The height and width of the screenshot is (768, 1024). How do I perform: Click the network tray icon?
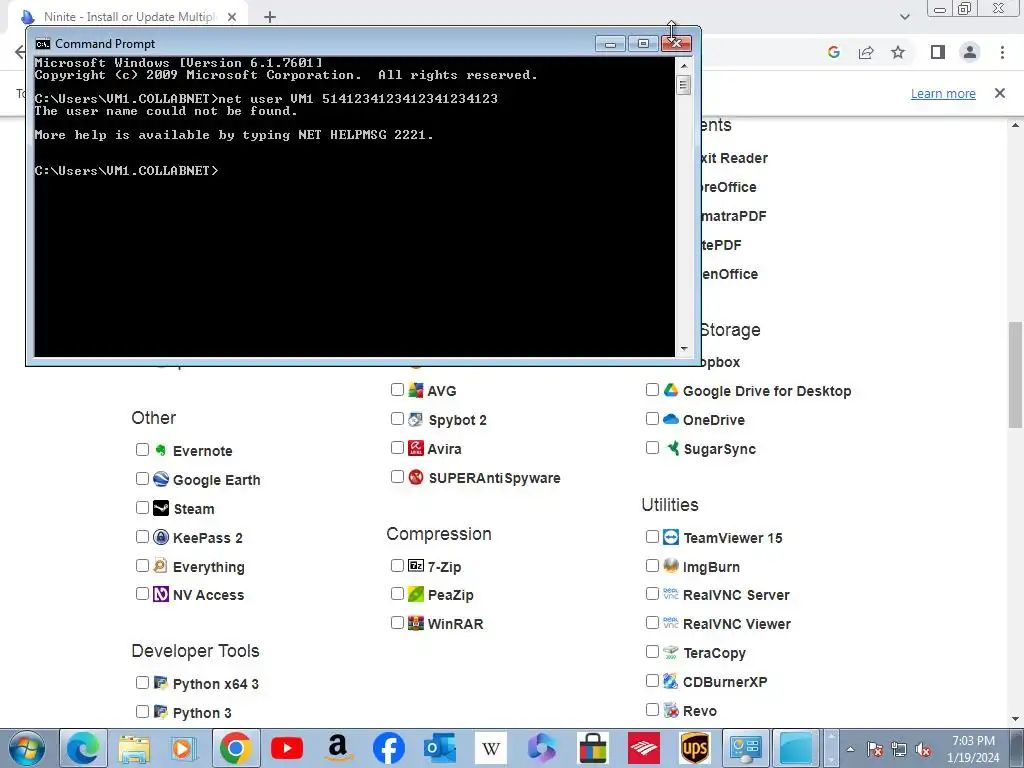pyautogui.click(x=899, y=750)
